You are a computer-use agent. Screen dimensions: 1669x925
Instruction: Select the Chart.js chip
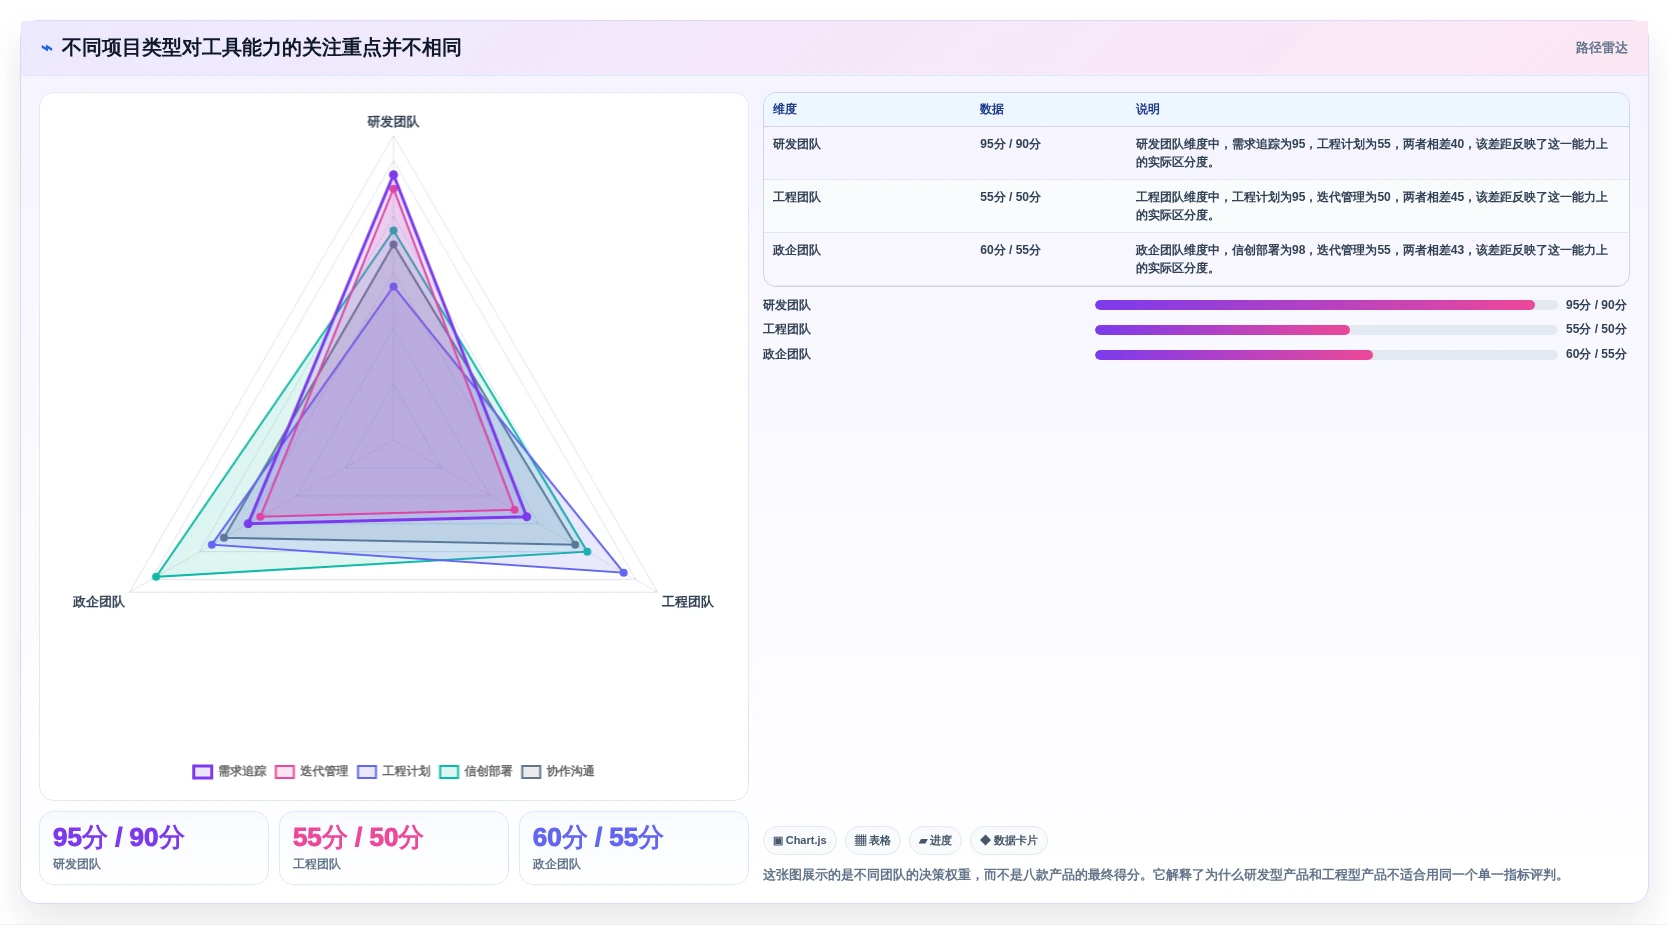[800, 840]
